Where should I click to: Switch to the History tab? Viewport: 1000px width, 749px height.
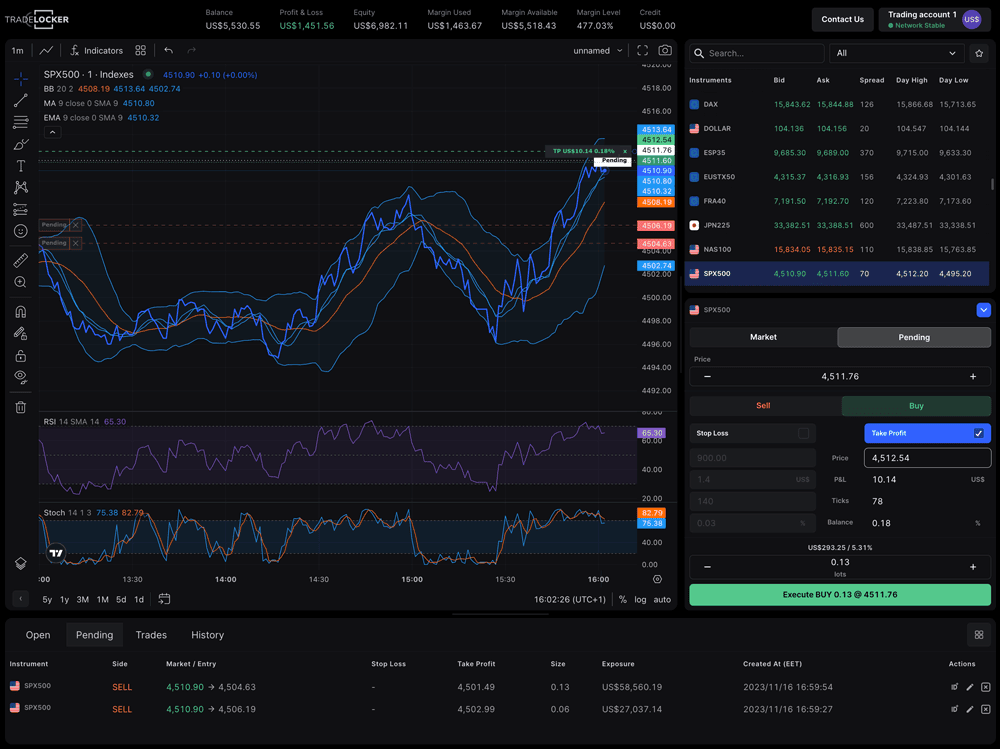tap(208, 635)
